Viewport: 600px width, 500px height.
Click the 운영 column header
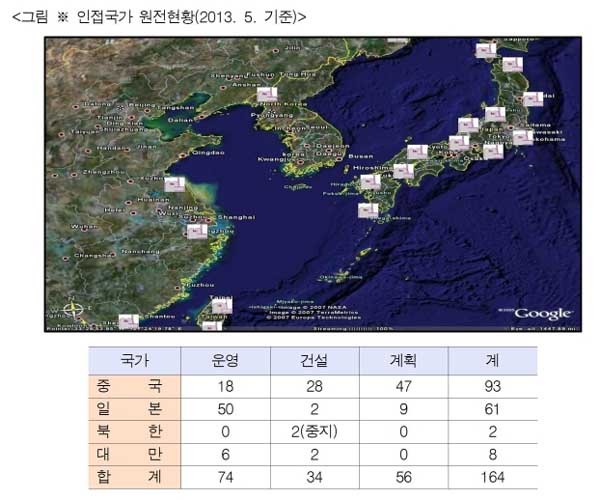[x=225, y=360]
